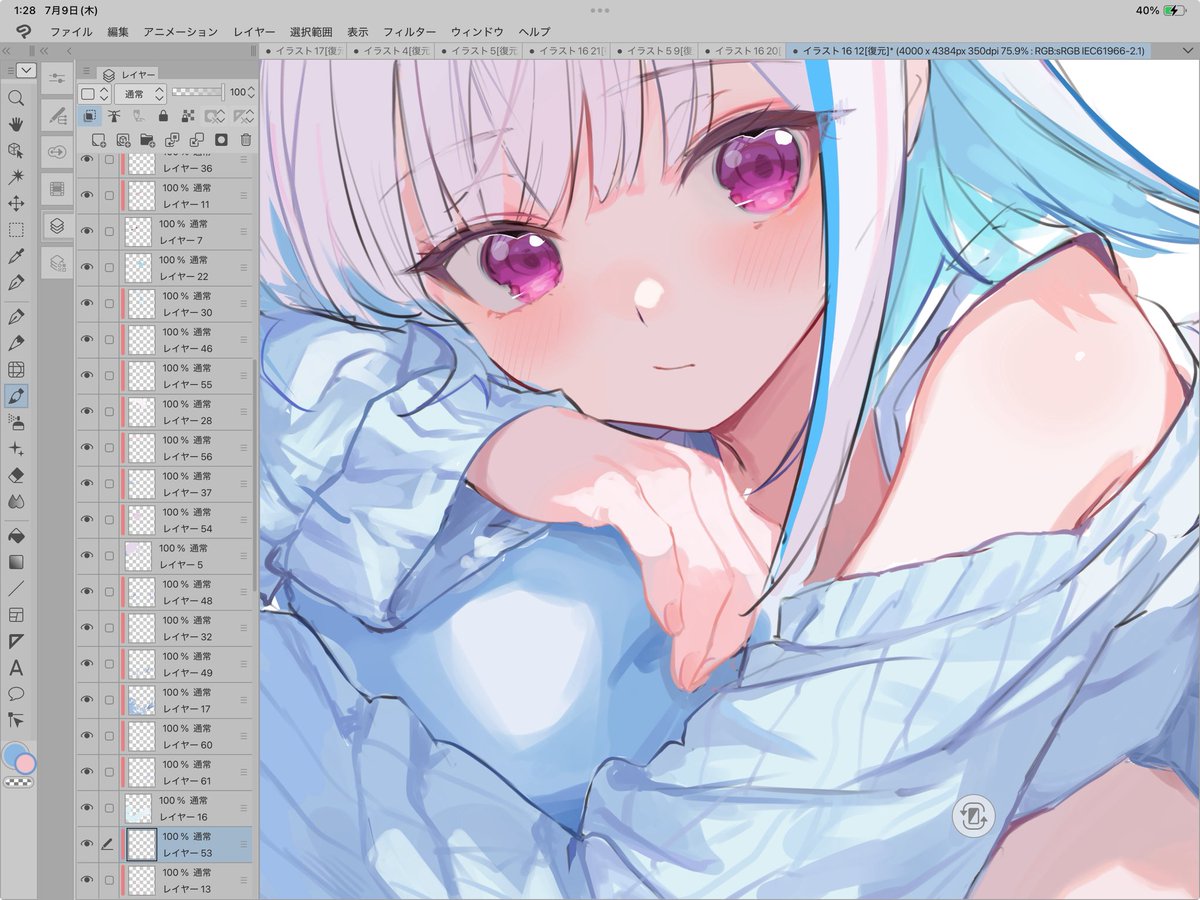1200x900 pixels.
Task: Collapse the tool palette double chevron
Action: 7,50
